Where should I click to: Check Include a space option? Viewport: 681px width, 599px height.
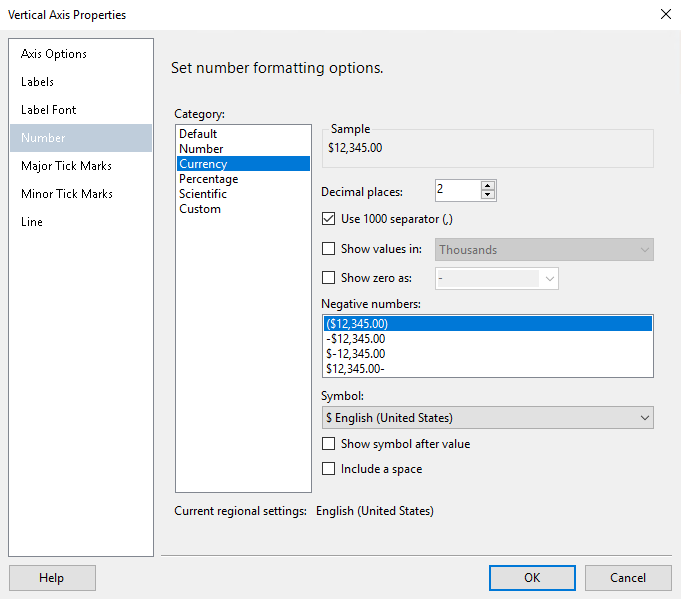point(328,469)
